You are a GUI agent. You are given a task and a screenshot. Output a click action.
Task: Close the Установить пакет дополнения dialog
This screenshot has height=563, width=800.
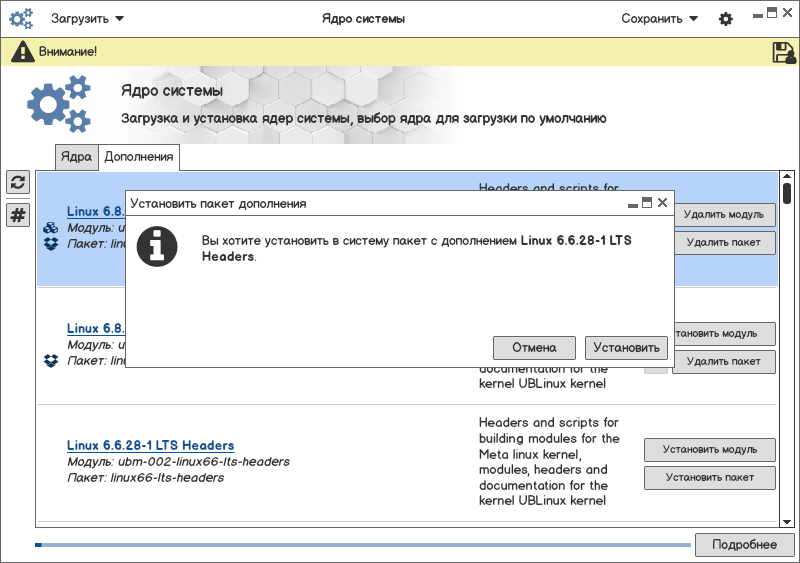[x=662, y=203]
